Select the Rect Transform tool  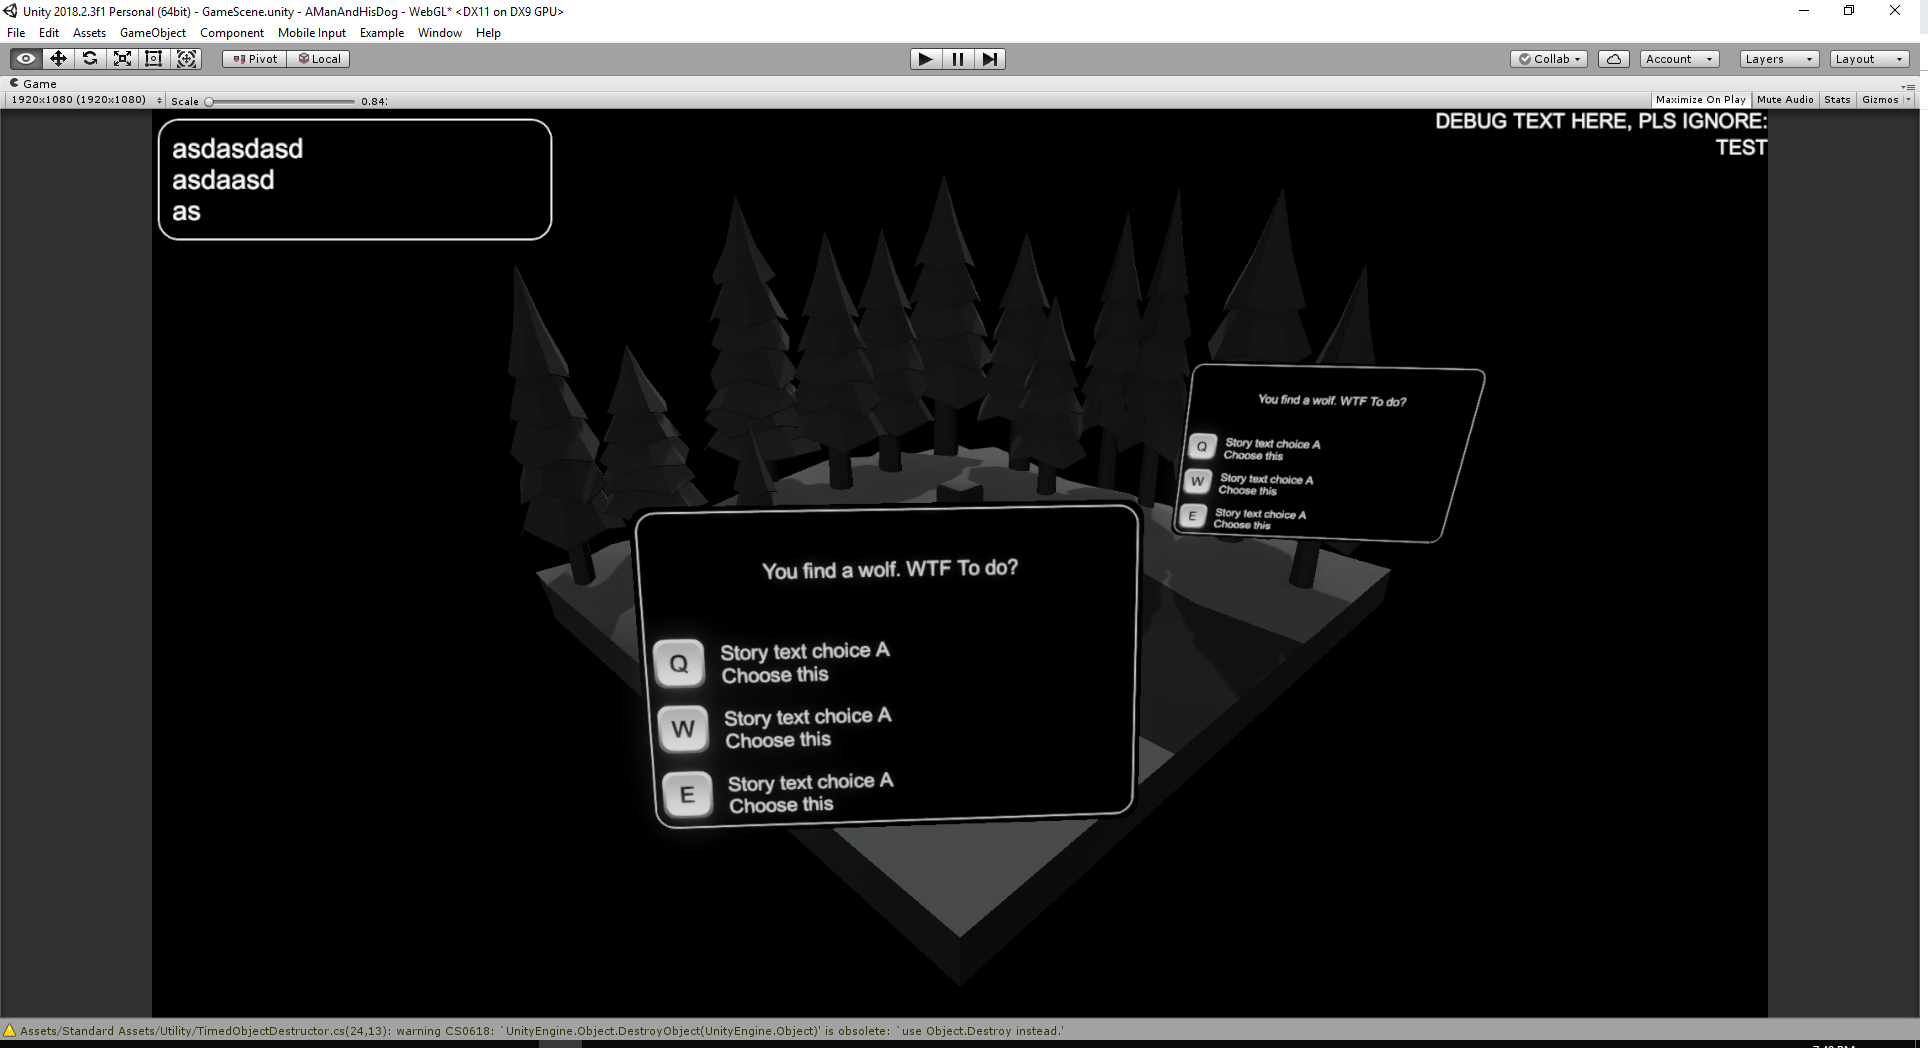pyautogui.click(x=153, y=58)
